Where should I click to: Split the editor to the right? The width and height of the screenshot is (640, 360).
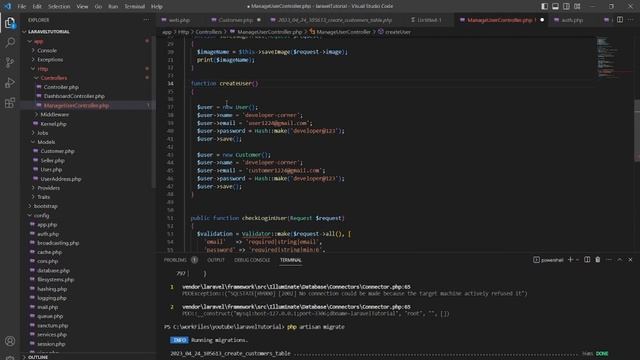(620, 20)
